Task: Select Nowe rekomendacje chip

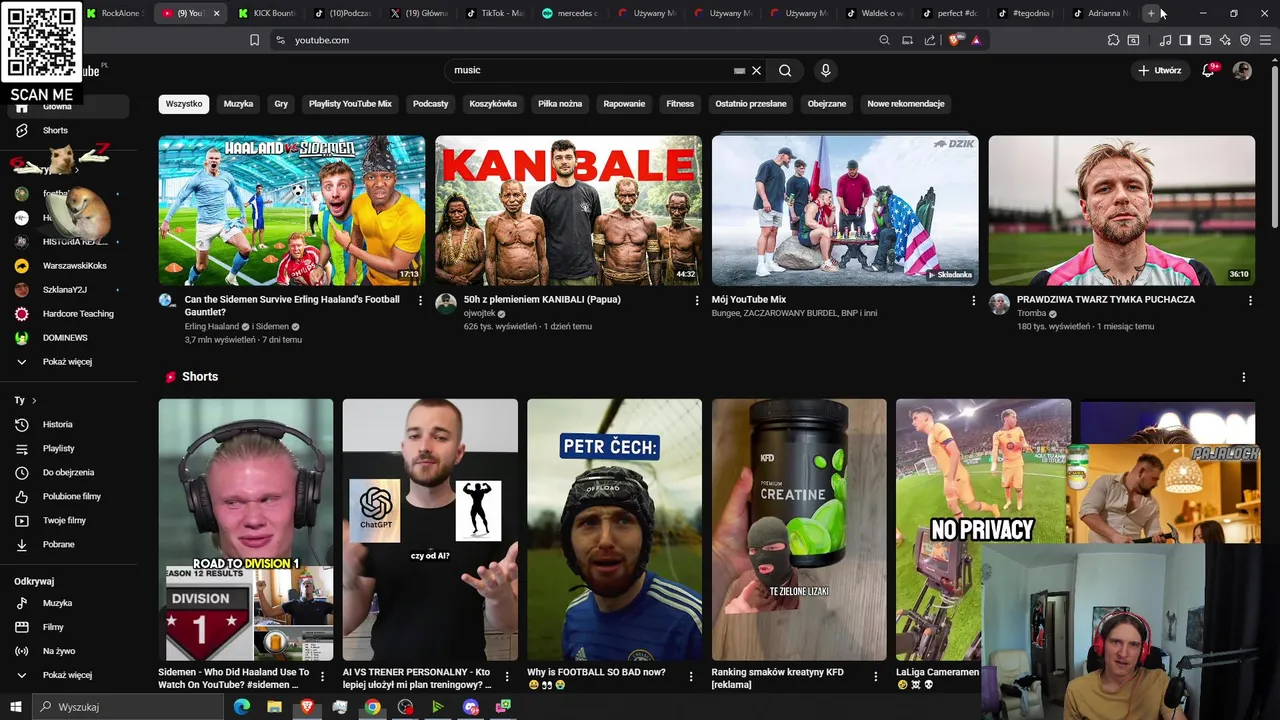Action: 906,104
